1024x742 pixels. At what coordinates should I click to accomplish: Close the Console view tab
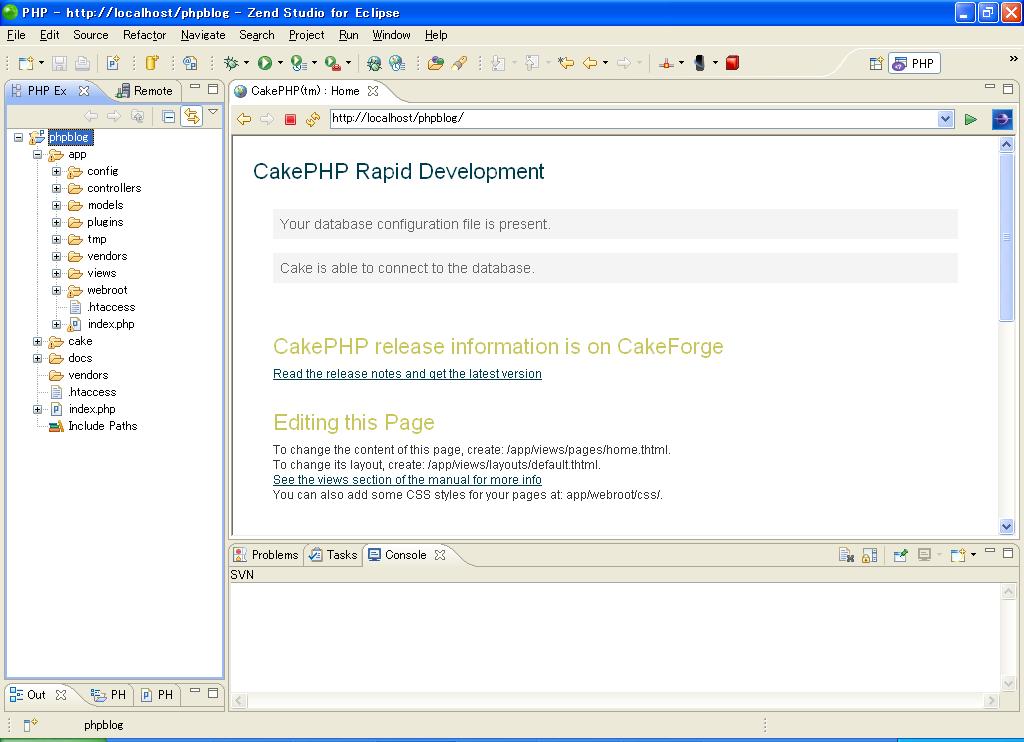(x=440, y=555)
